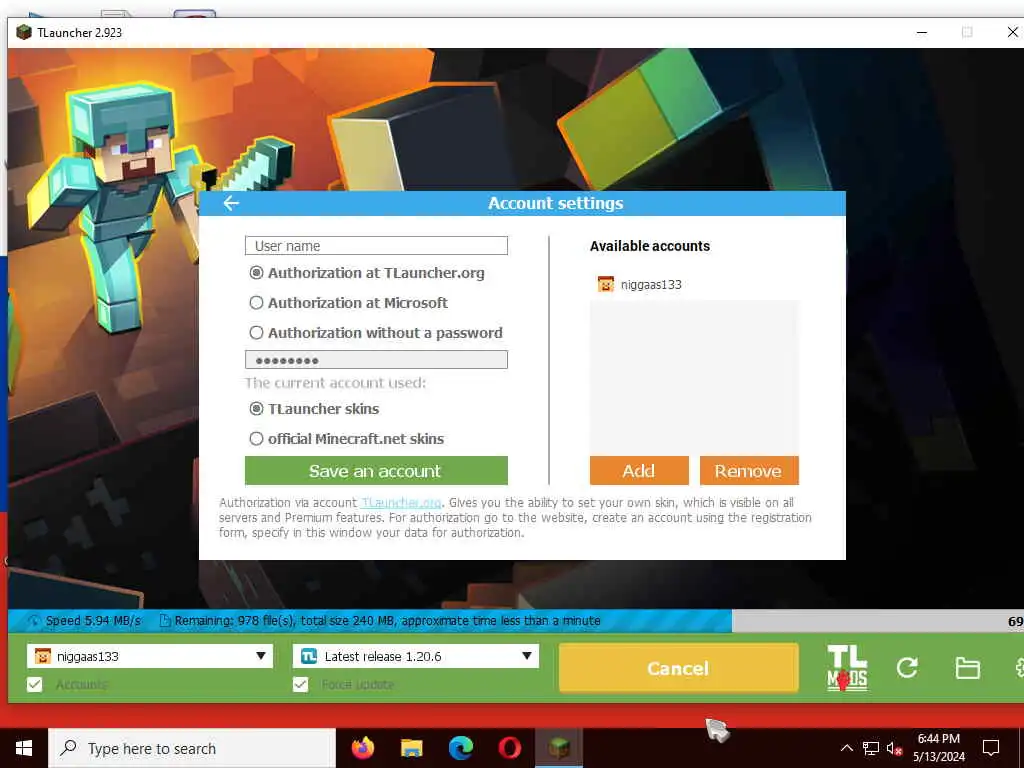This screenshot has height=768, width=1024.
Task: Open File Explorer from the taskbar
Action: (411, 748)
